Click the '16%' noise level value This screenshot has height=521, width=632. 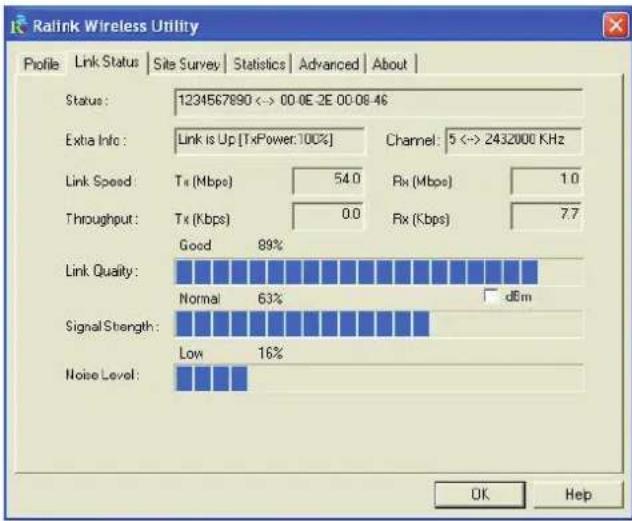pos(270,353)
